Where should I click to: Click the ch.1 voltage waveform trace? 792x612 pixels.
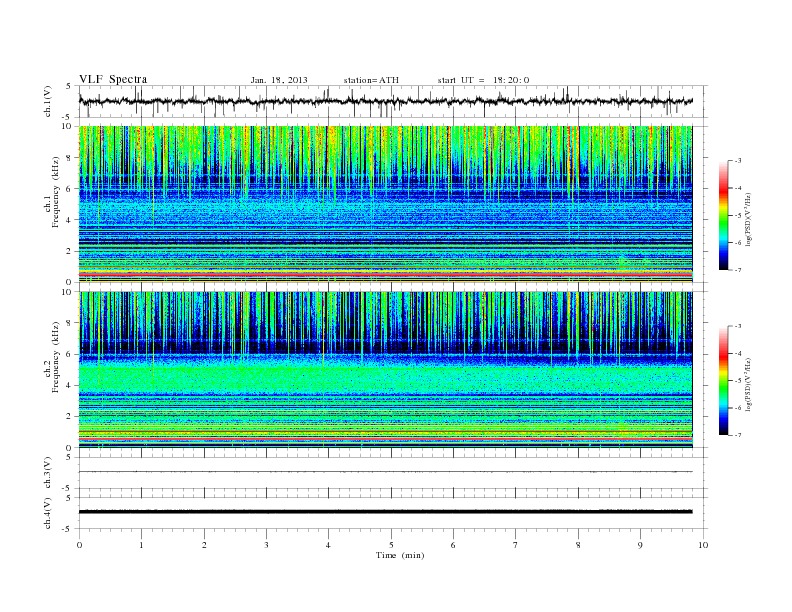385,101
